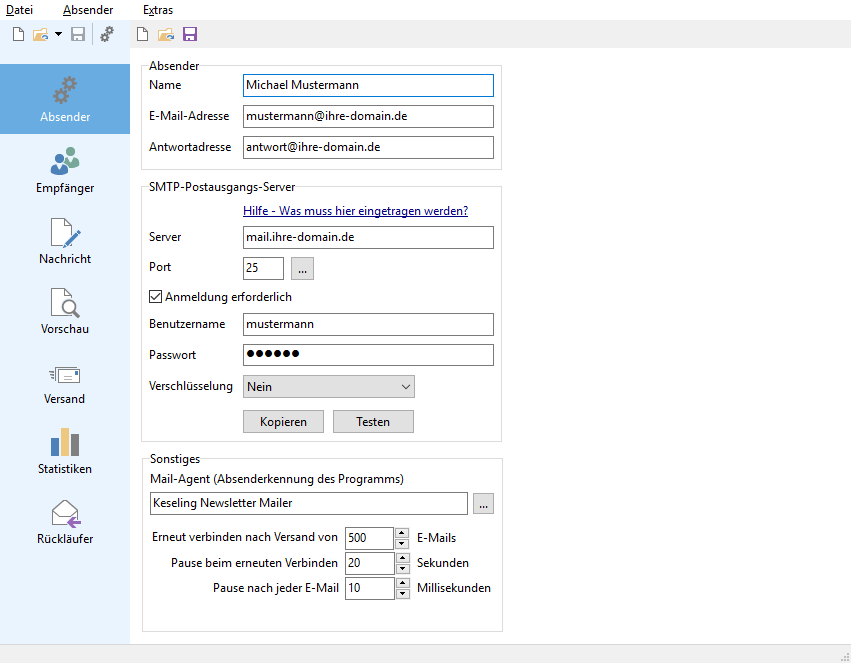This screenshot has width=851, height=663.
Task: Increase the reconnect-after E-Mails count
Action: (402, 533)
